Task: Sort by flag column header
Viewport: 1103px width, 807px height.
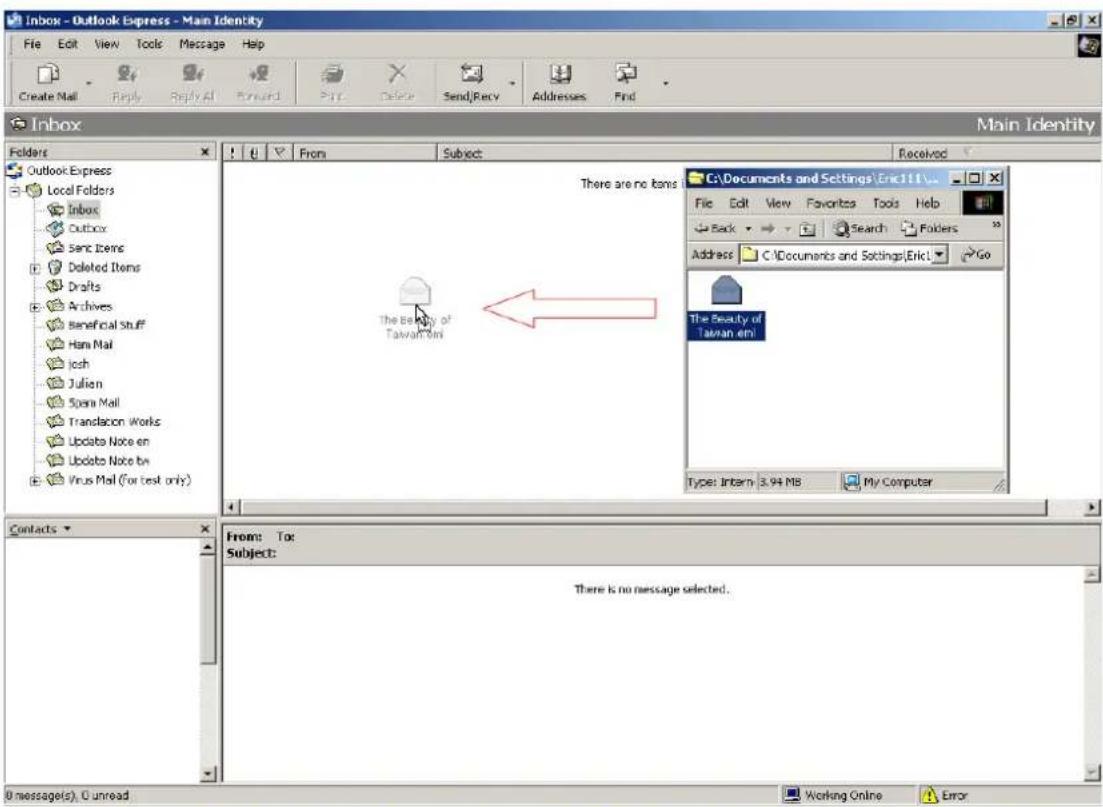Action: [279, 153]
